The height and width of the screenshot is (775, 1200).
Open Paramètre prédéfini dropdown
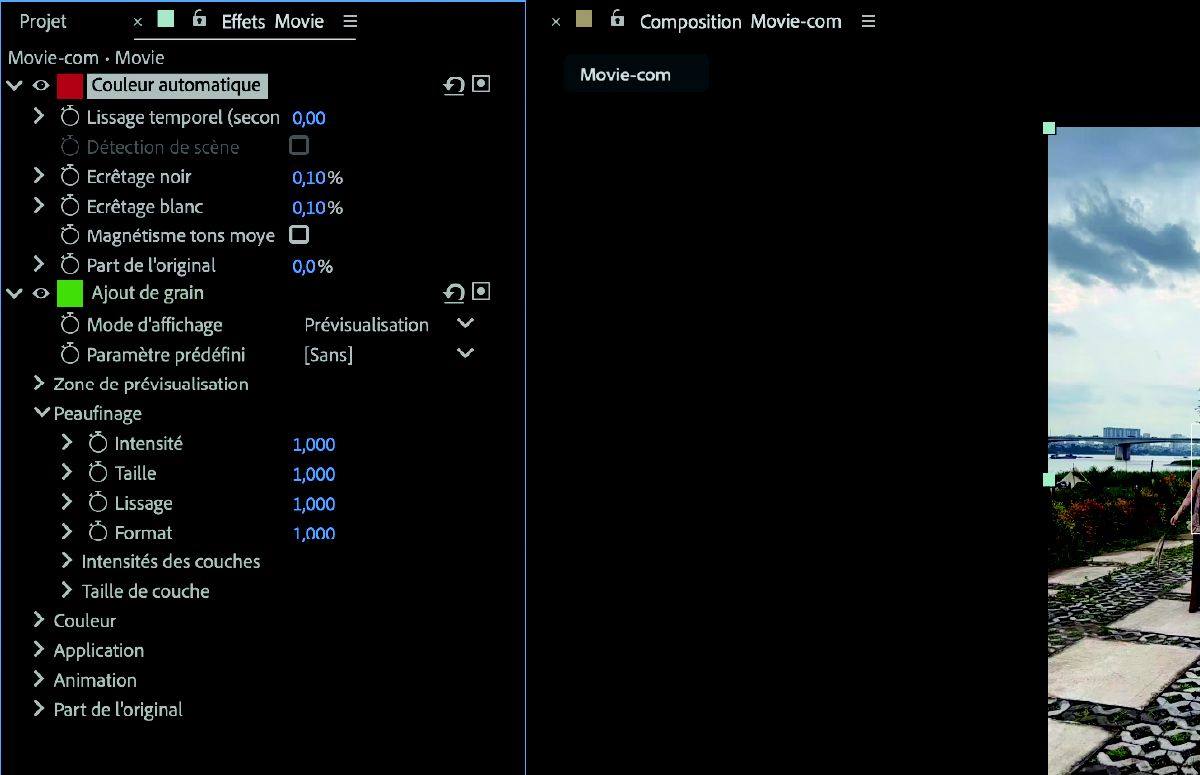(465, 353)
